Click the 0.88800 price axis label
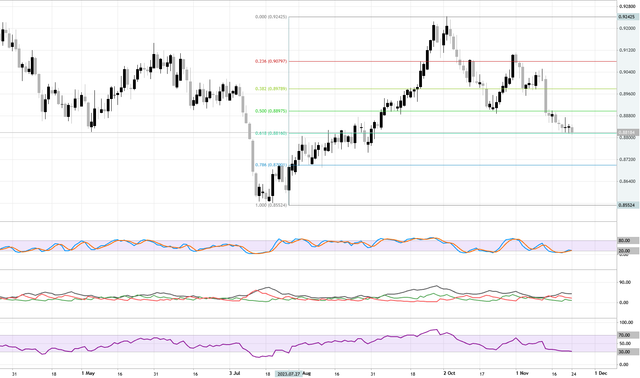 tap(627, 116)
